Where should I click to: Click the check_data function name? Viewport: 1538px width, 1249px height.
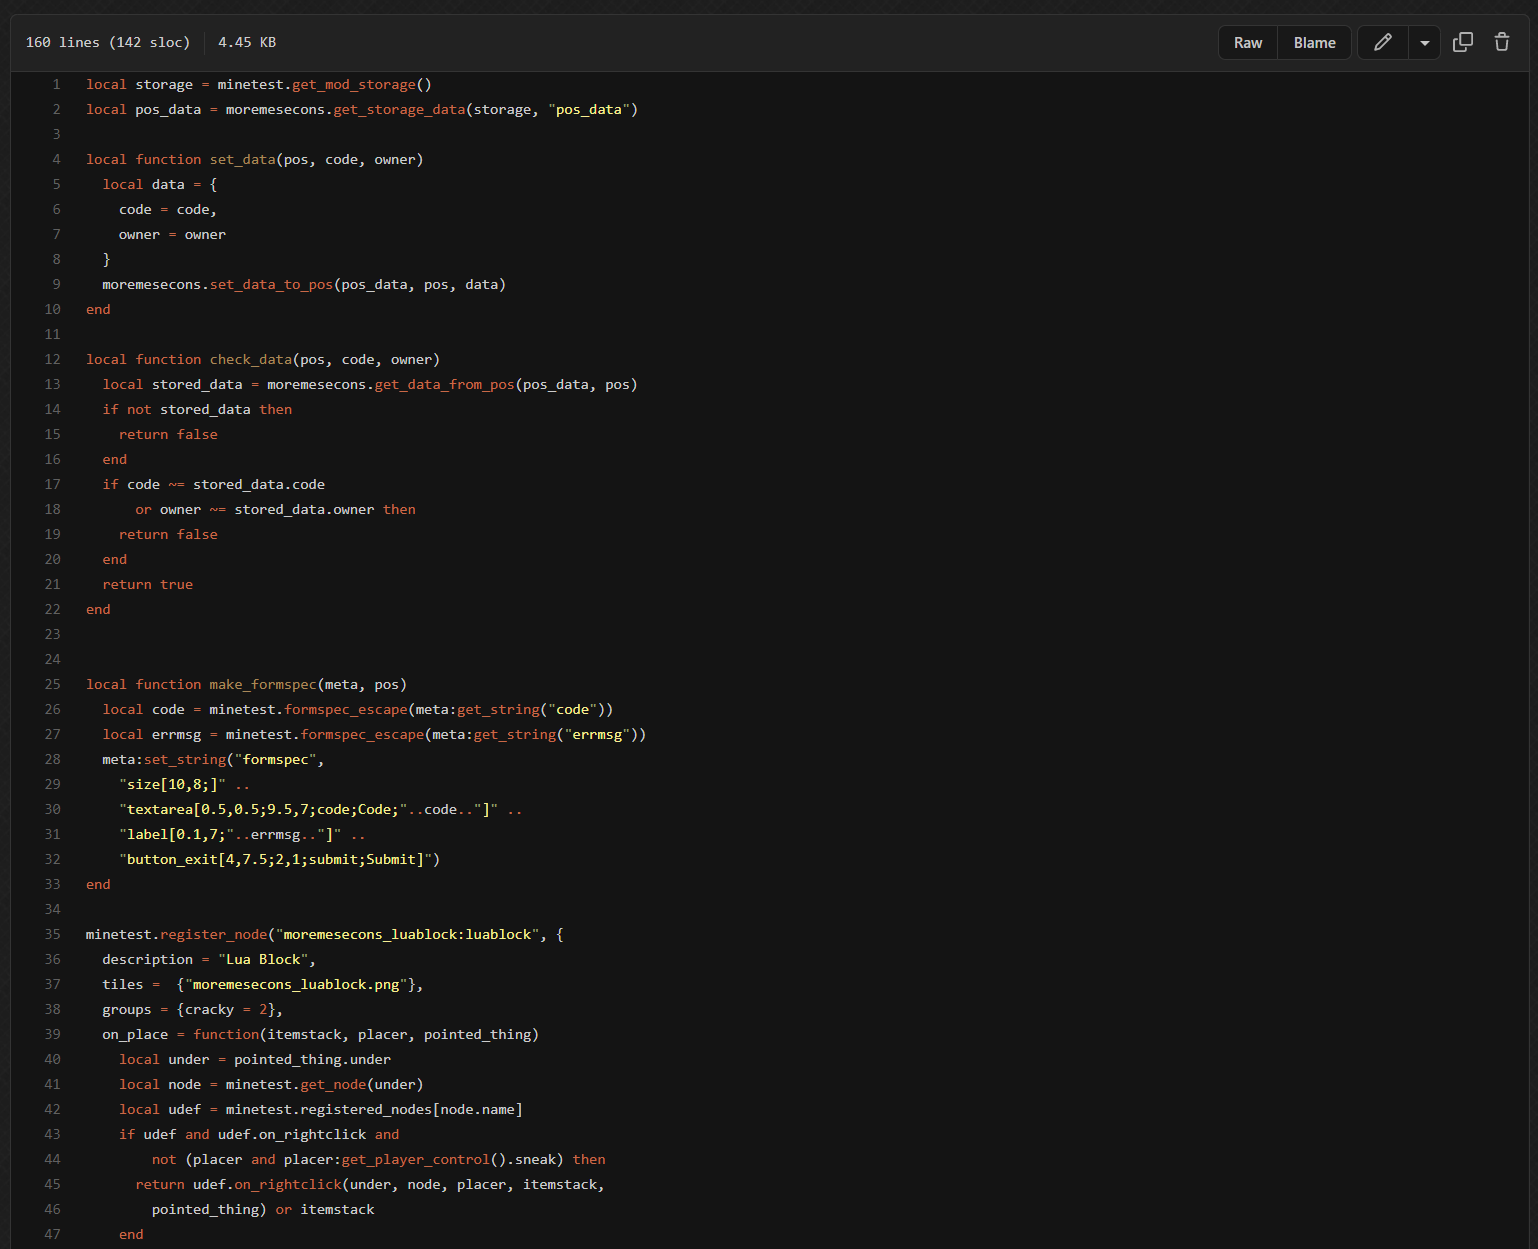point(250,360)
